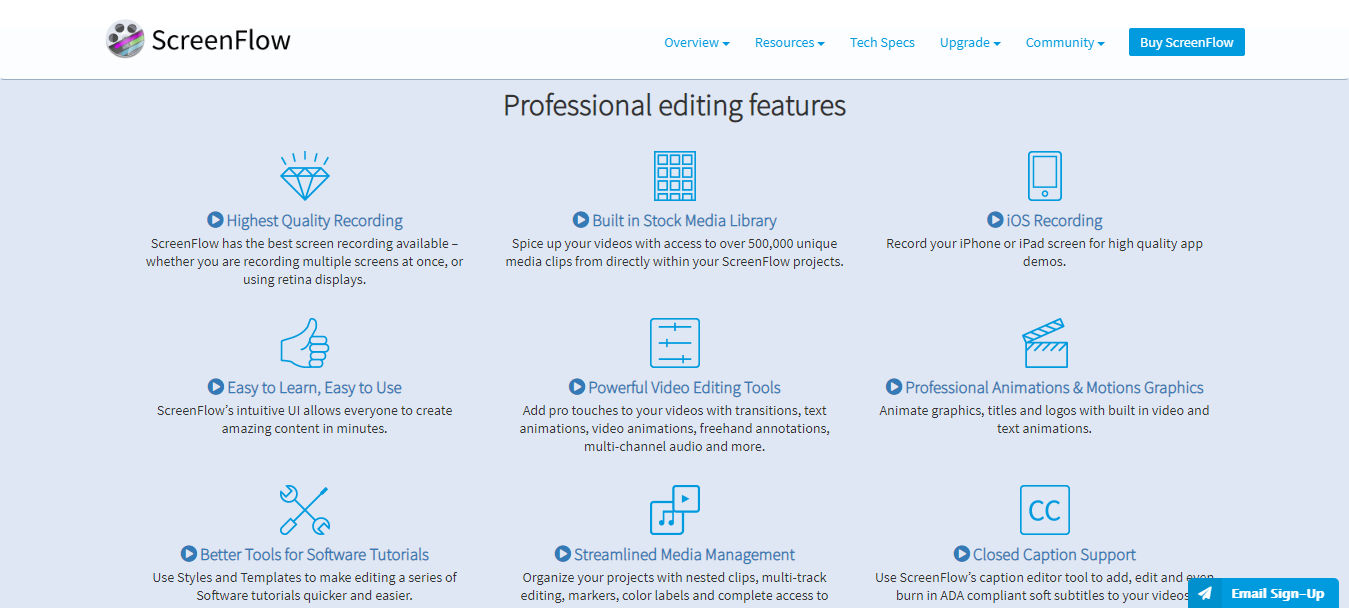Click the grid icon above Built in Stock Media Library
The width and height of the screenshot is (1349, 608).
tap(674, 176)
